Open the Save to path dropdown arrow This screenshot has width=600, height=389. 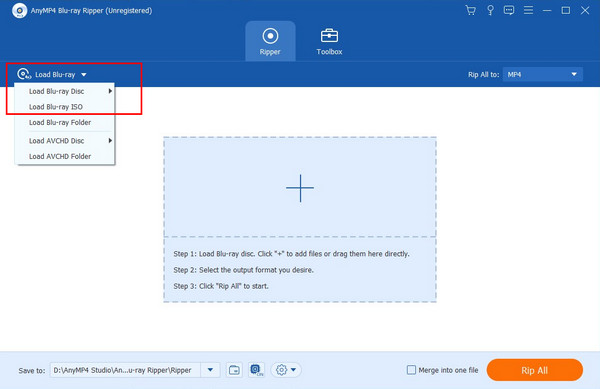coord(210,370)
